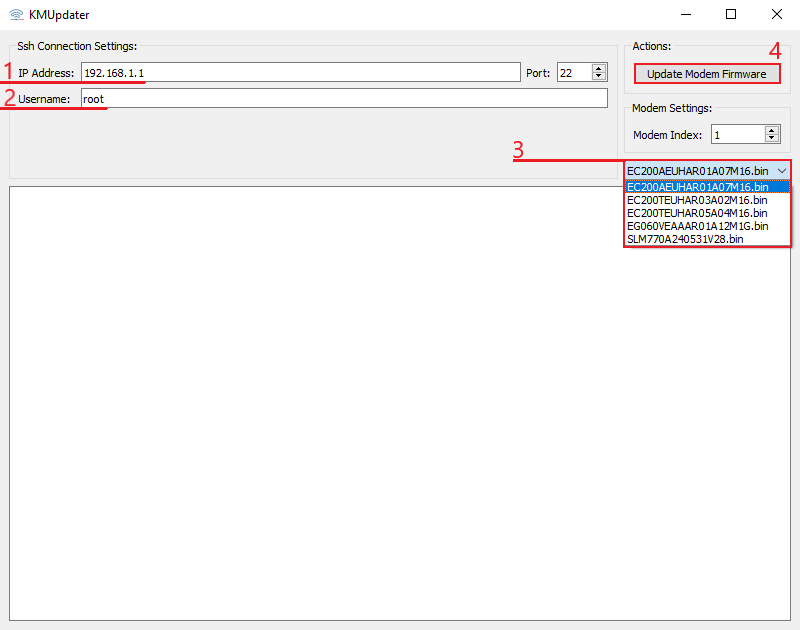This screenshot has width=800, height=630.
Task: Select EC200AEUHAR01A07M16.bin highlighted list option
Action: [x=698, y=187]
